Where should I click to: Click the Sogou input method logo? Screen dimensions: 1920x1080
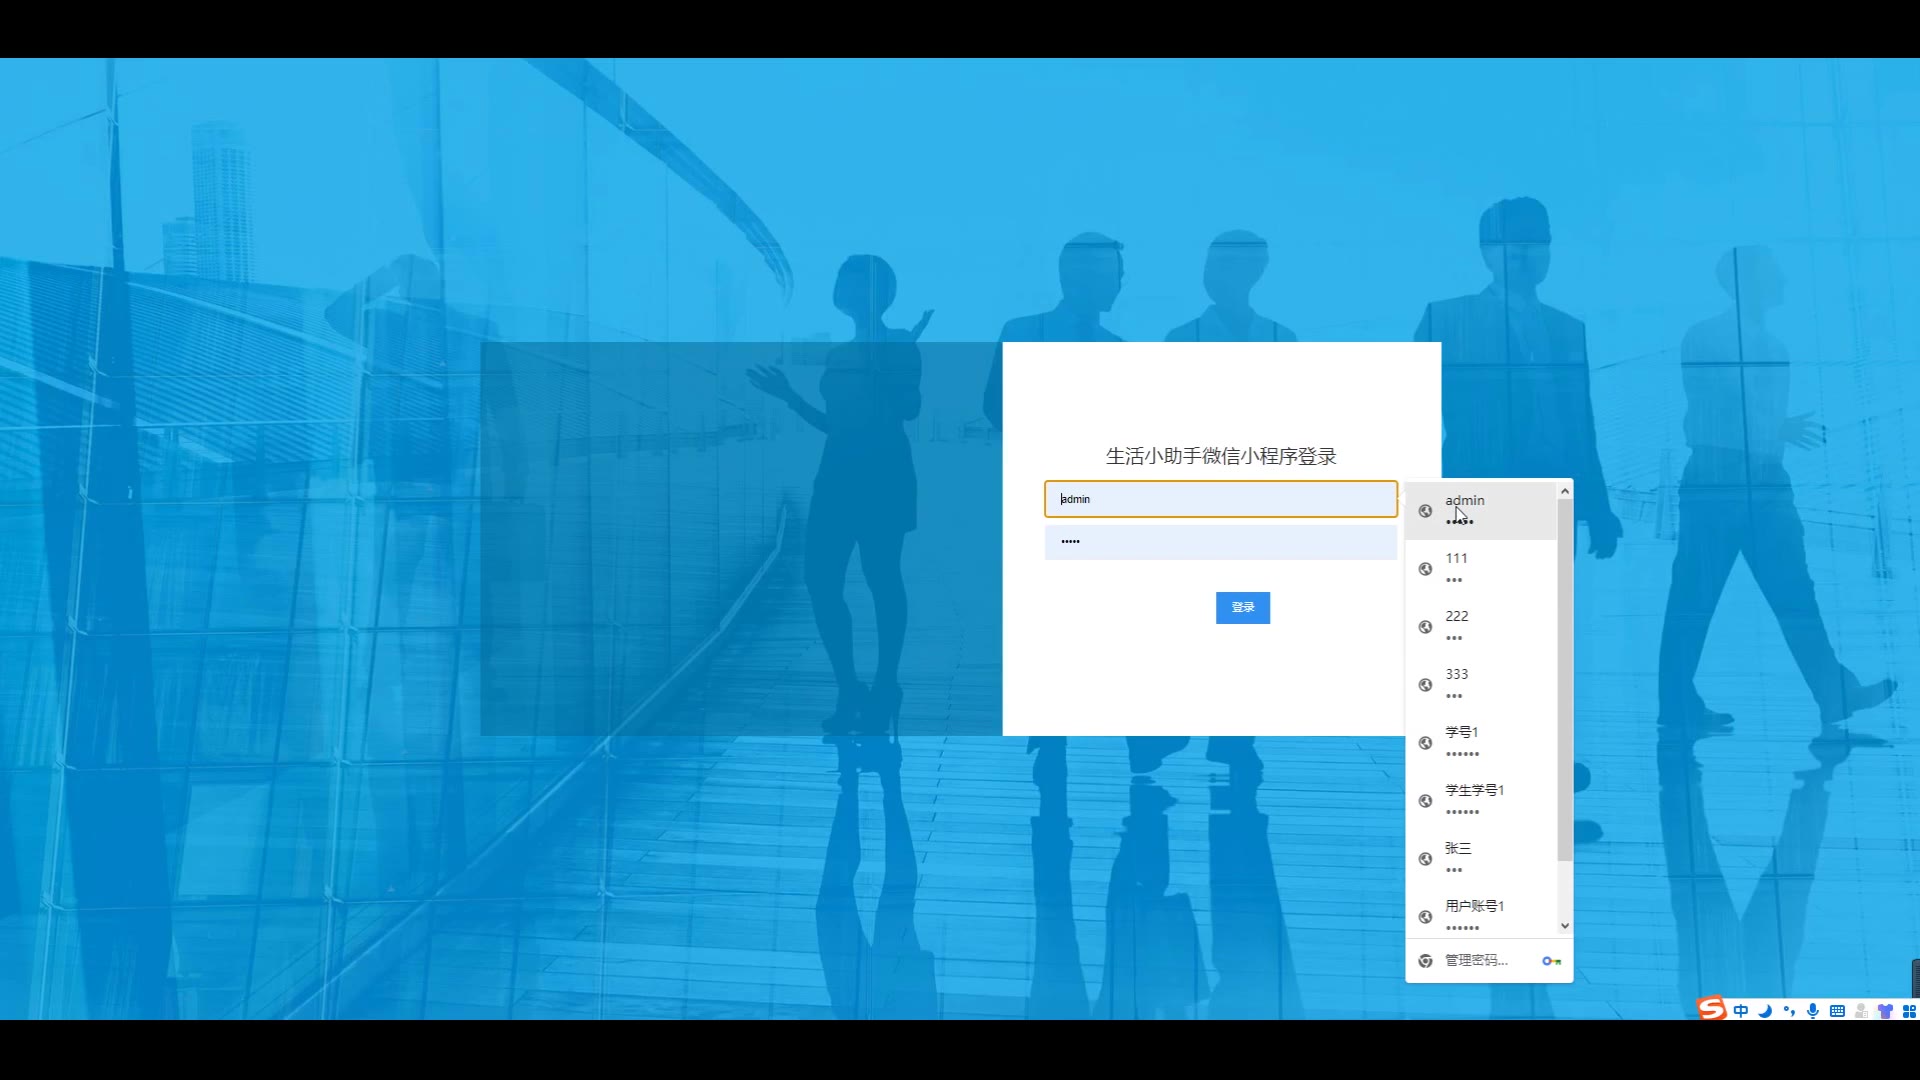coord(1711,1008)
